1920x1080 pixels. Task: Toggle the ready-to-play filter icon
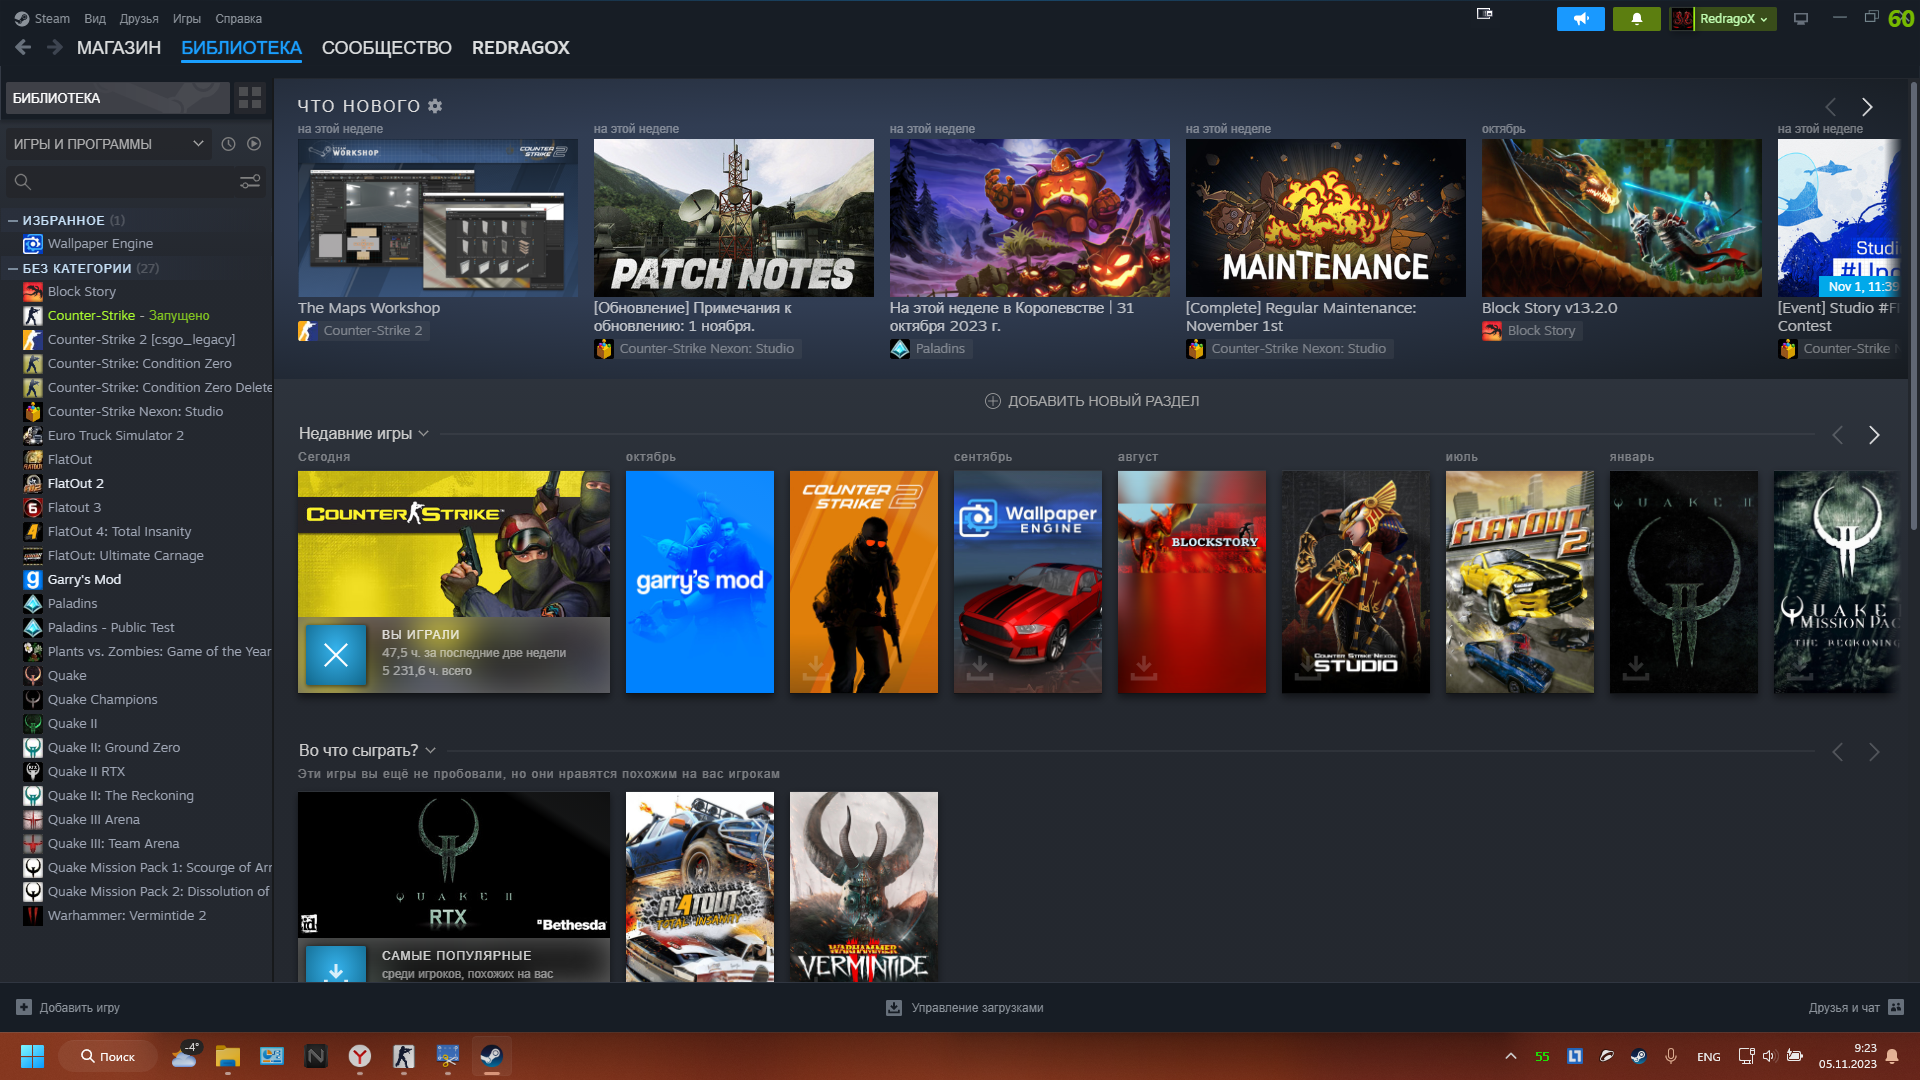254,144
